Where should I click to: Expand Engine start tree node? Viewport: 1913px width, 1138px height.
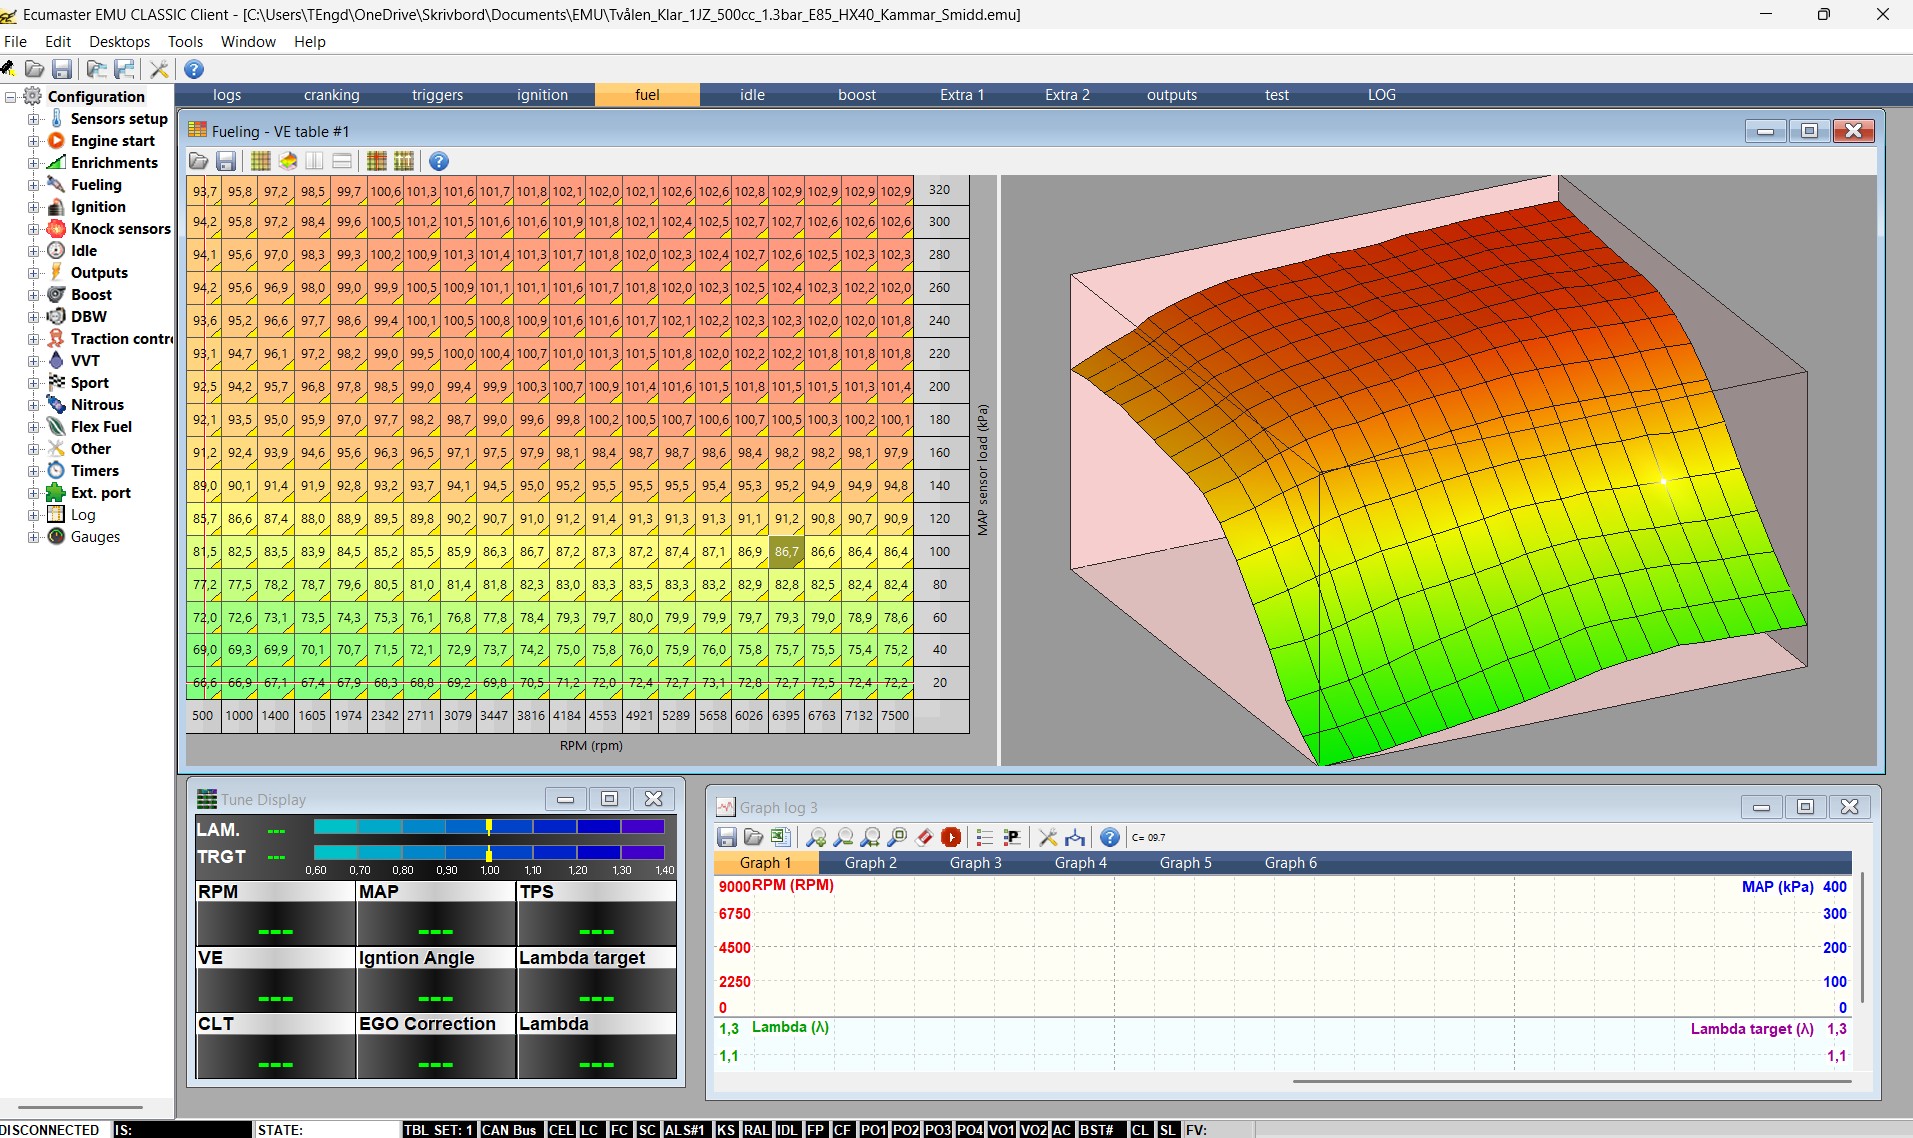33,141
